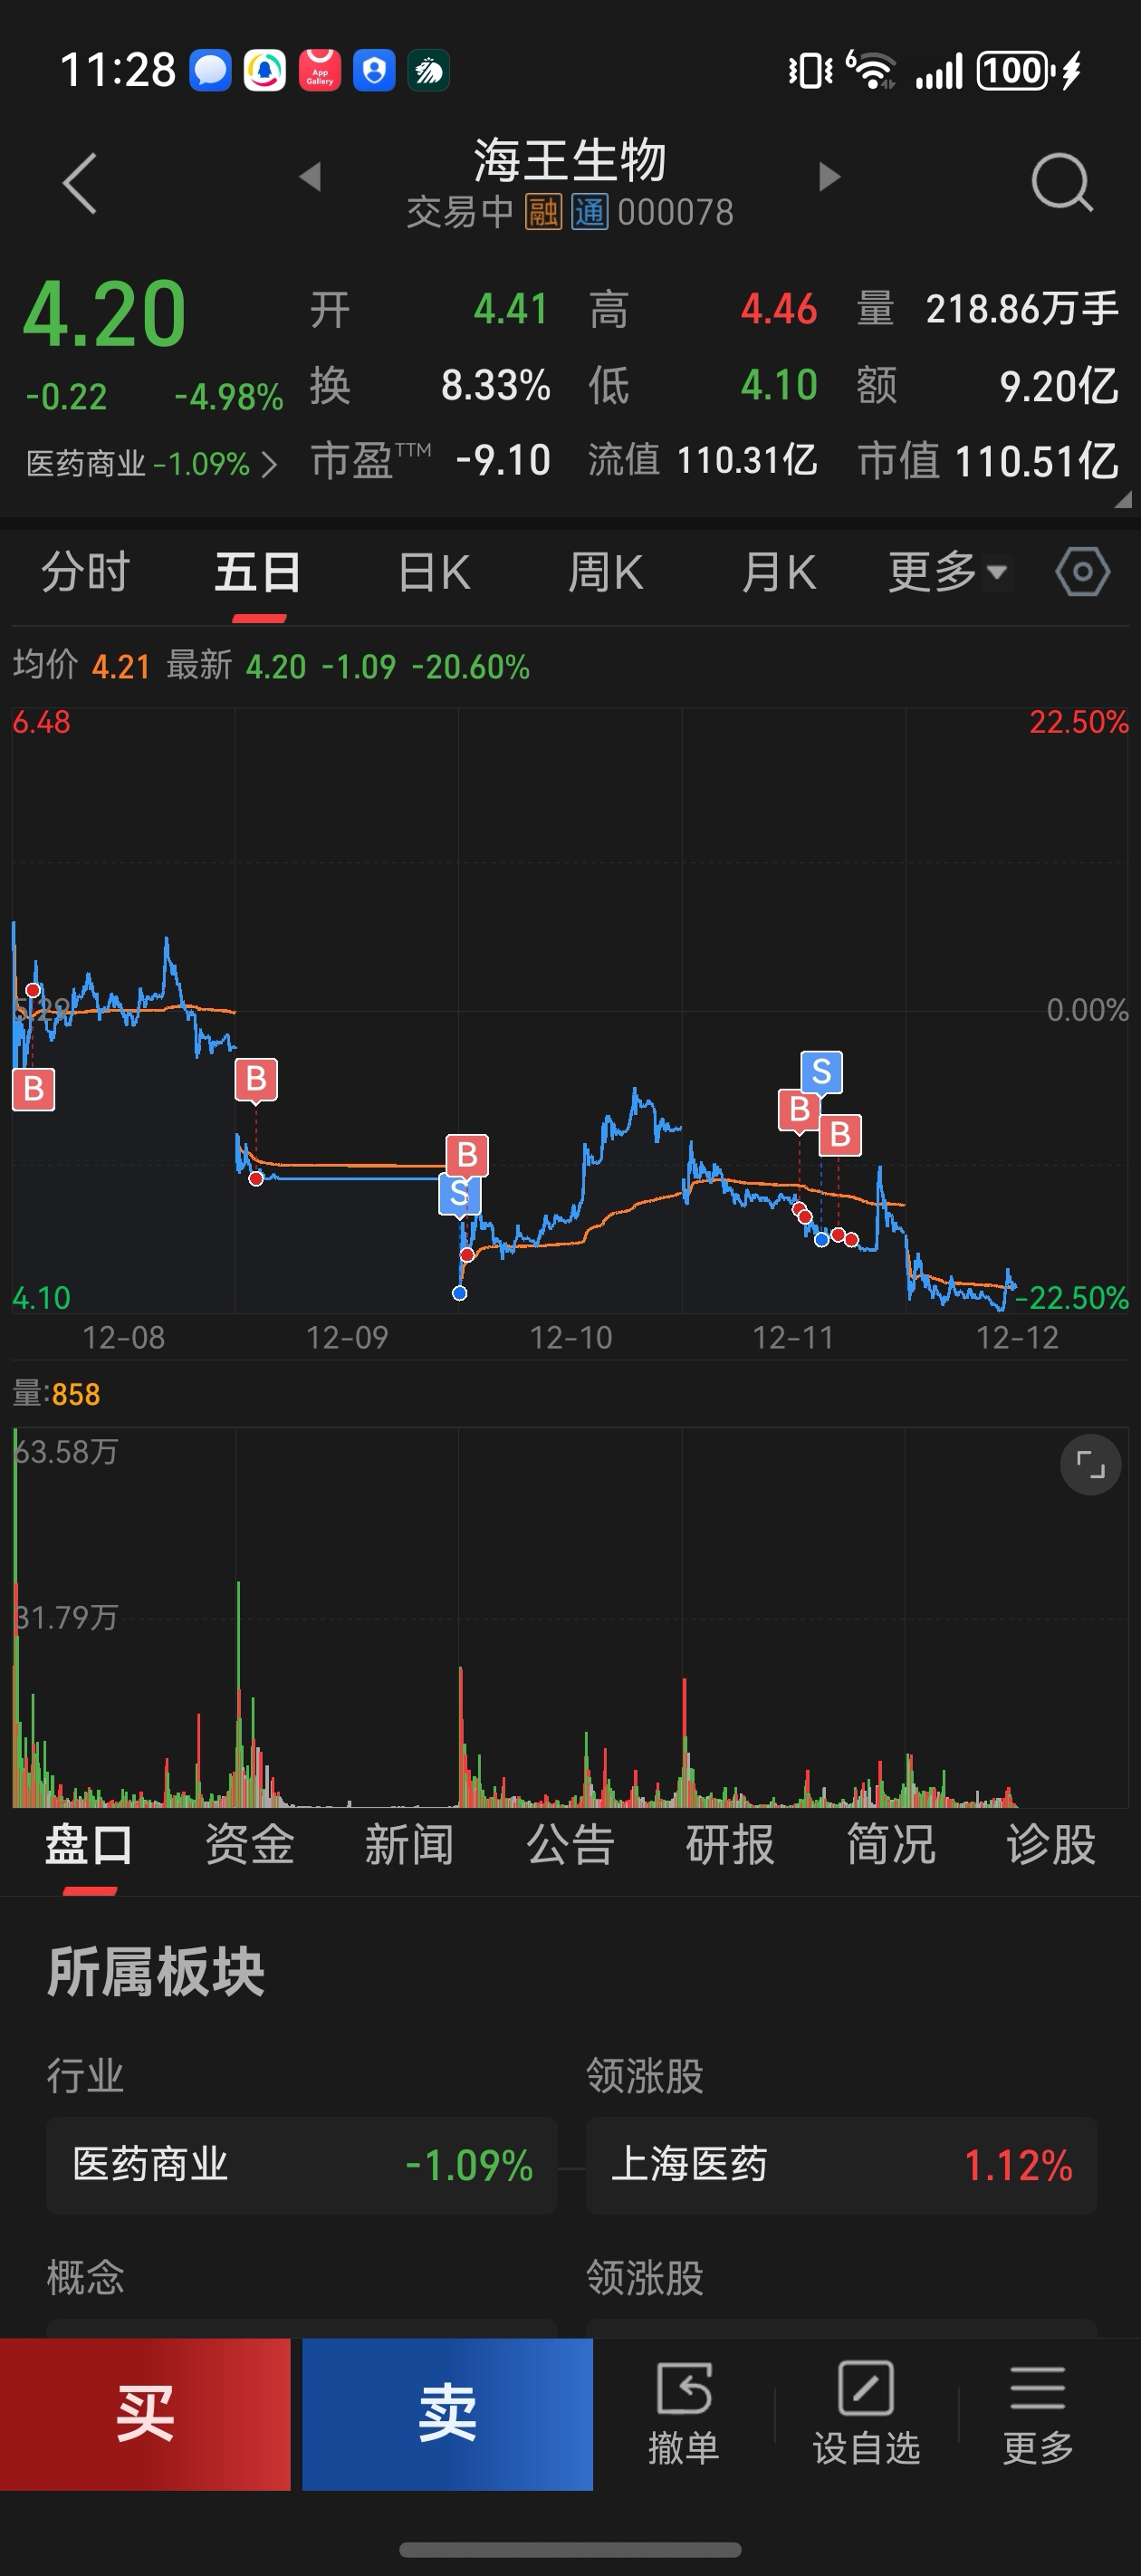The width and height of the screenshot is (1141, 2576).
Task: Tap the red 买 buy button
Action: (145, 2413)
